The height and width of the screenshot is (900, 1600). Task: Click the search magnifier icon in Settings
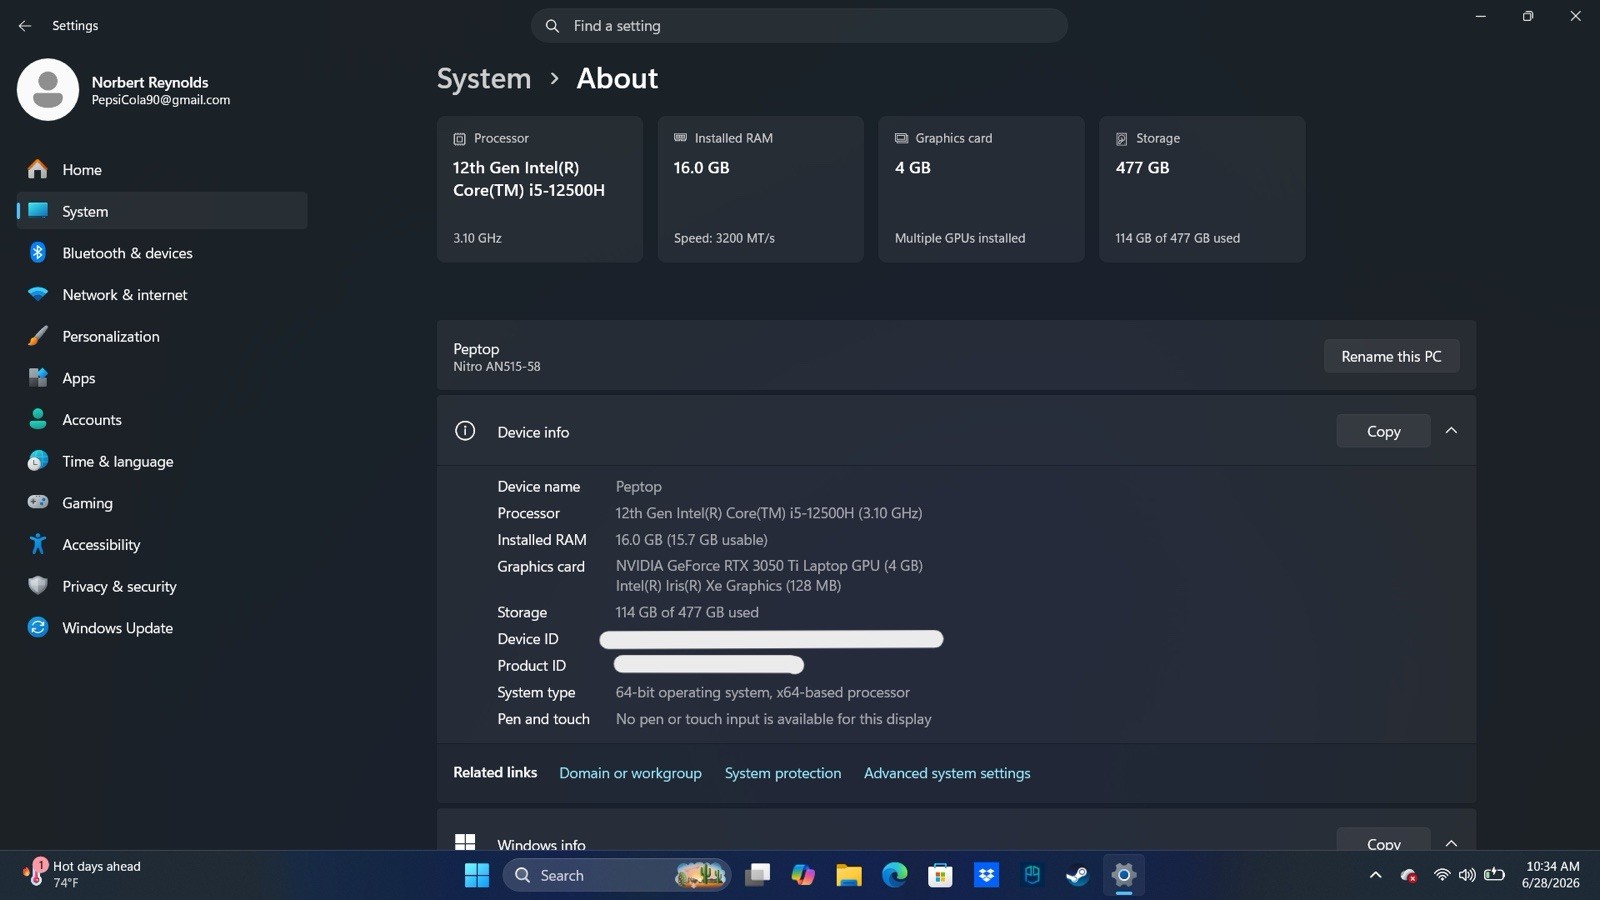point(552,26)
